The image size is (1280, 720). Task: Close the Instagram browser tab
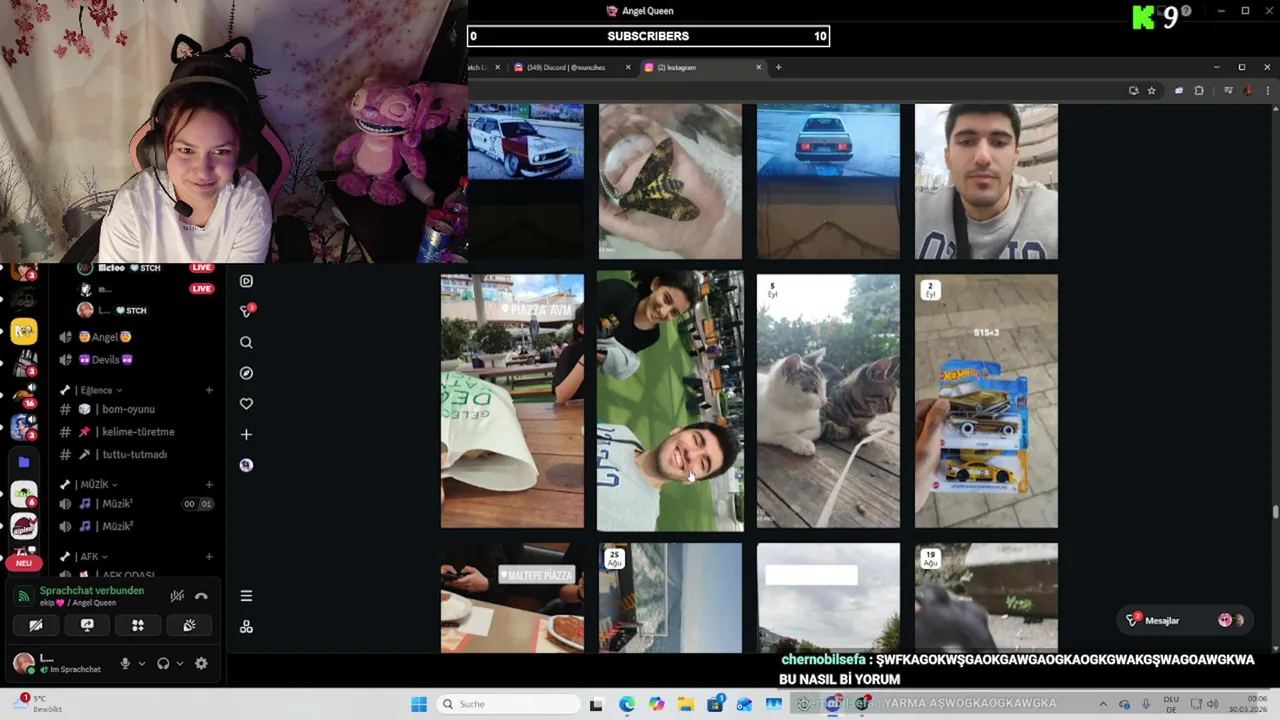tap(758, 67)
